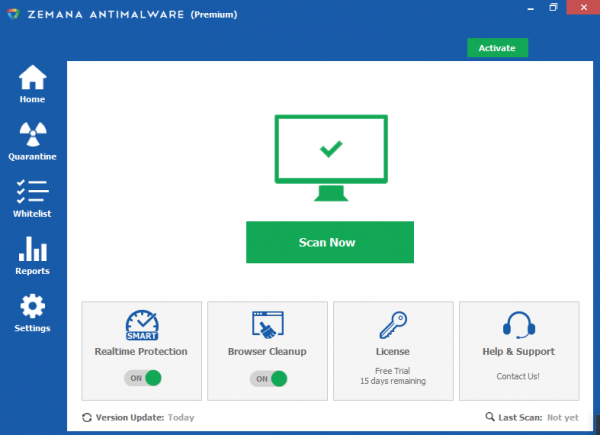Open Settings via the gear icon
Viewport: 600px width, 435px height.
[x=33, y=306]
